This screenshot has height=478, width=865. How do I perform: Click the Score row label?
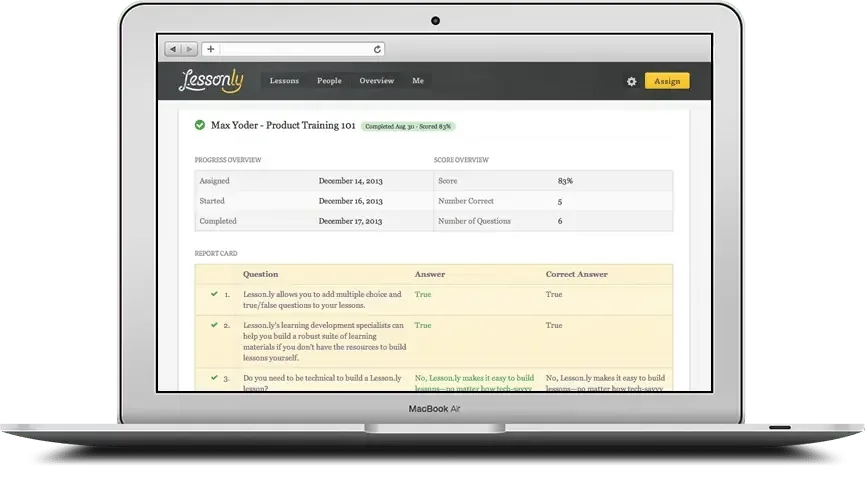point(447,181)
